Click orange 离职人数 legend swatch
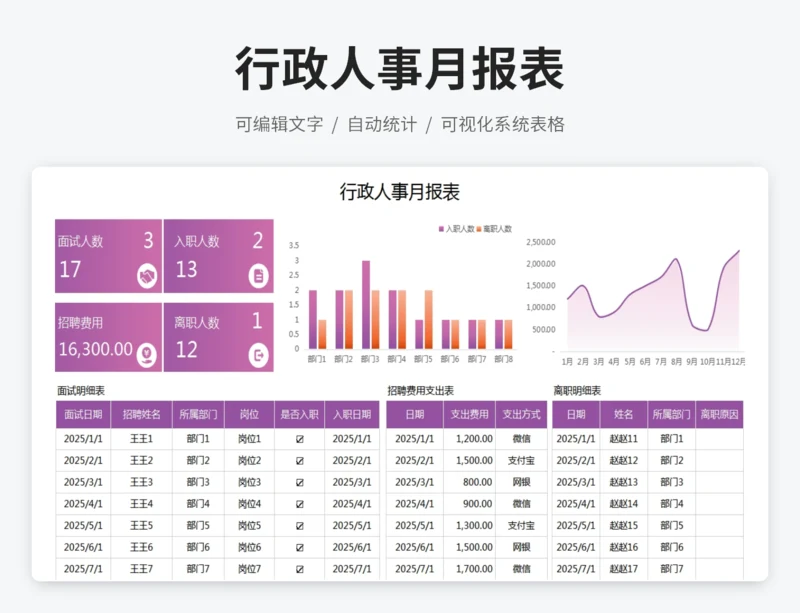This screenshot has width=800, height=613. pos(479,229)
